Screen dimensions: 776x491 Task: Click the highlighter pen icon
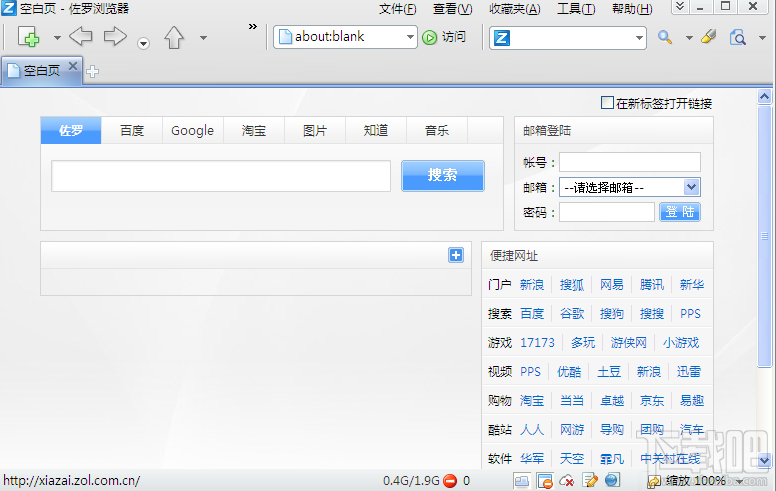click(x=709, y=37)
